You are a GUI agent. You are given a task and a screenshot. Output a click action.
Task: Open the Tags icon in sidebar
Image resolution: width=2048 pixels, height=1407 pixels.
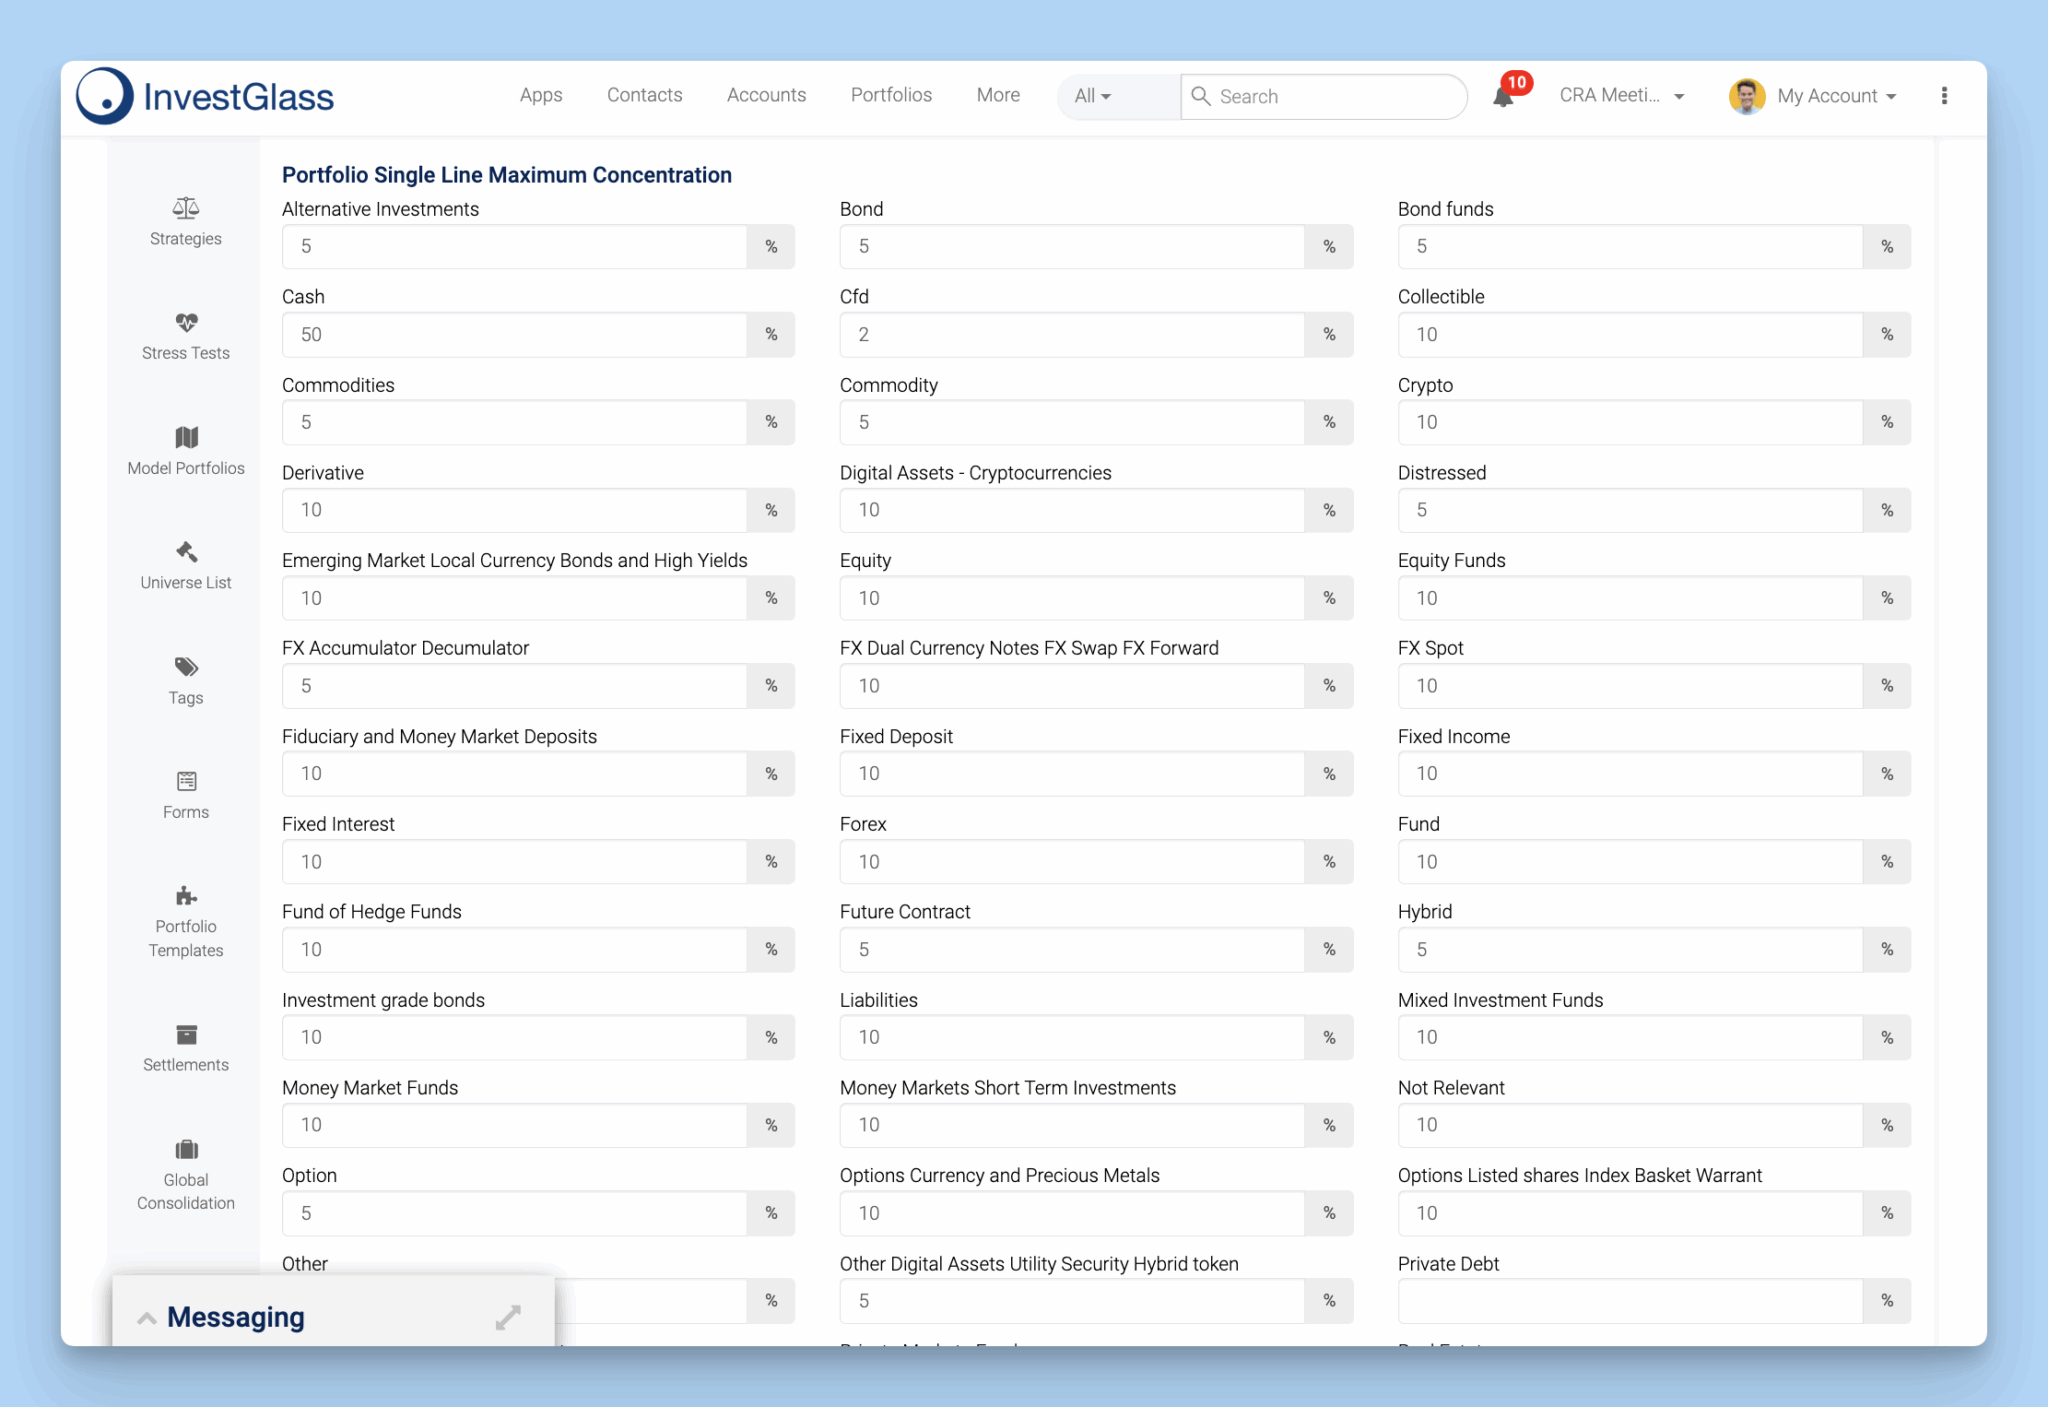186,667
